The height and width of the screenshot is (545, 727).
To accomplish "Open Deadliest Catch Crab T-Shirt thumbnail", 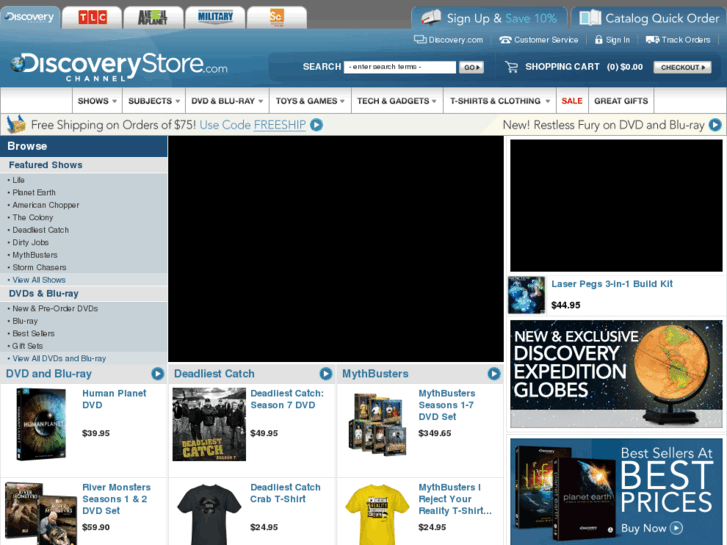I will [x=209, y=514].
